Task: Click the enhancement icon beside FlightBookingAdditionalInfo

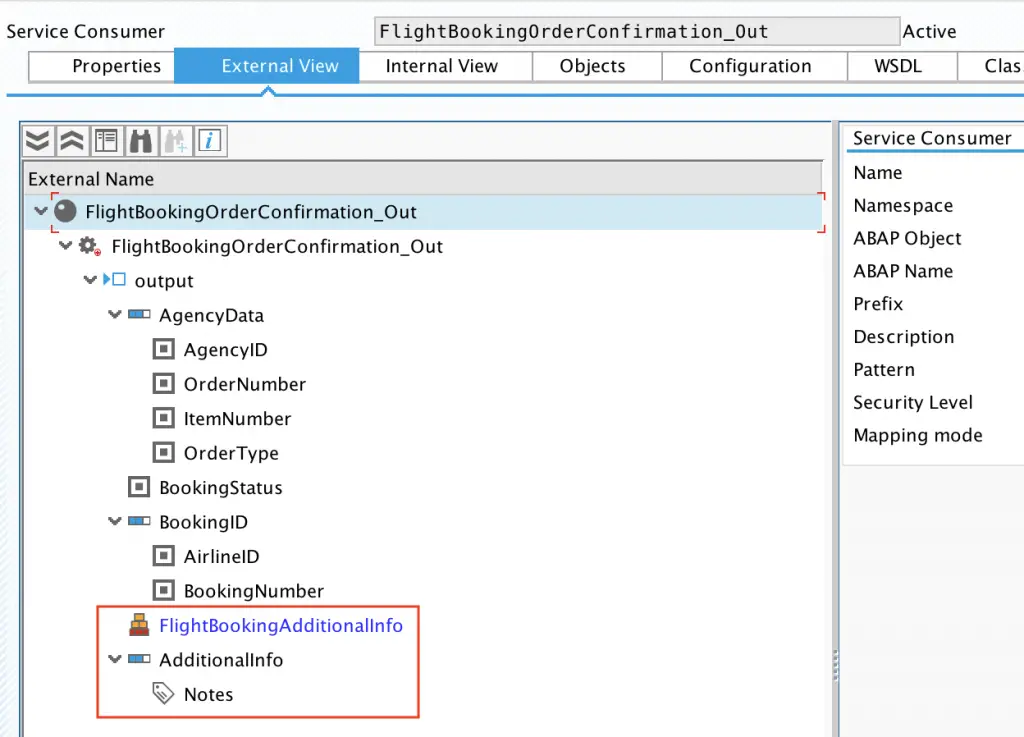Action: tap(139, 625)
